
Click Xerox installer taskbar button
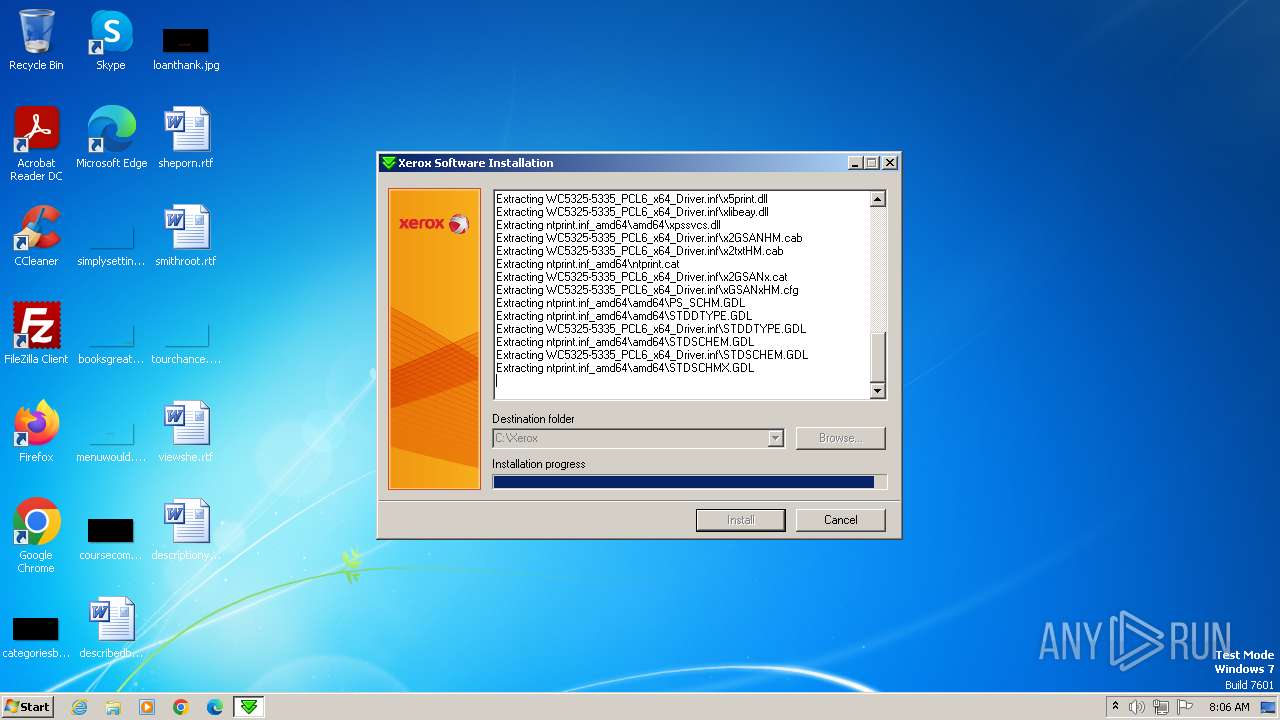point(249,707)
